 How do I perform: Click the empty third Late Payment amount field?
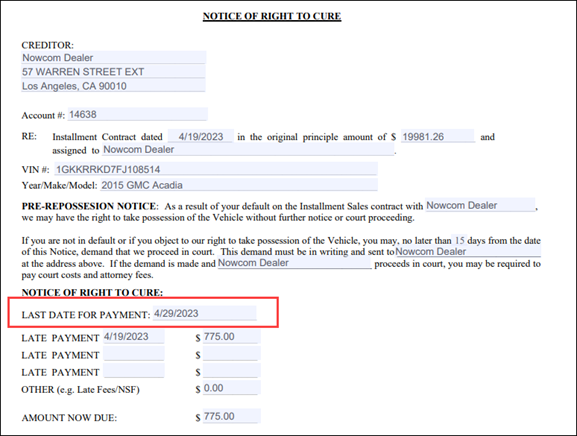tap(231, 371)
